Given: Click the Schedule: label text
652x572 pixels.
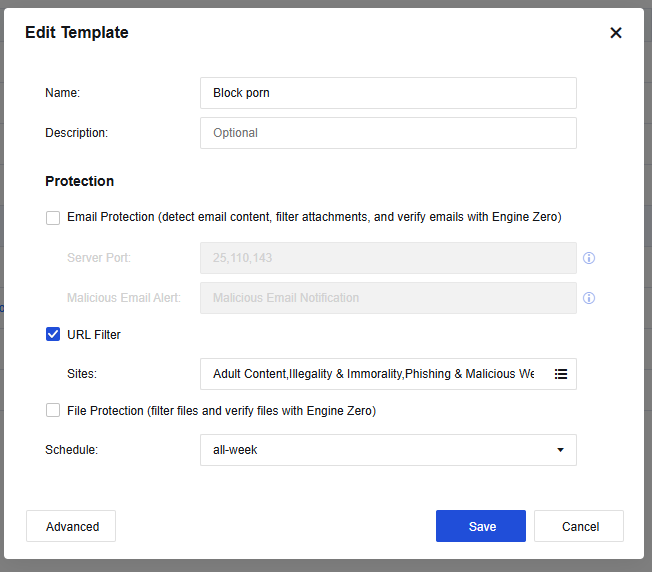Looking at the screenshot, I should 72,450.
